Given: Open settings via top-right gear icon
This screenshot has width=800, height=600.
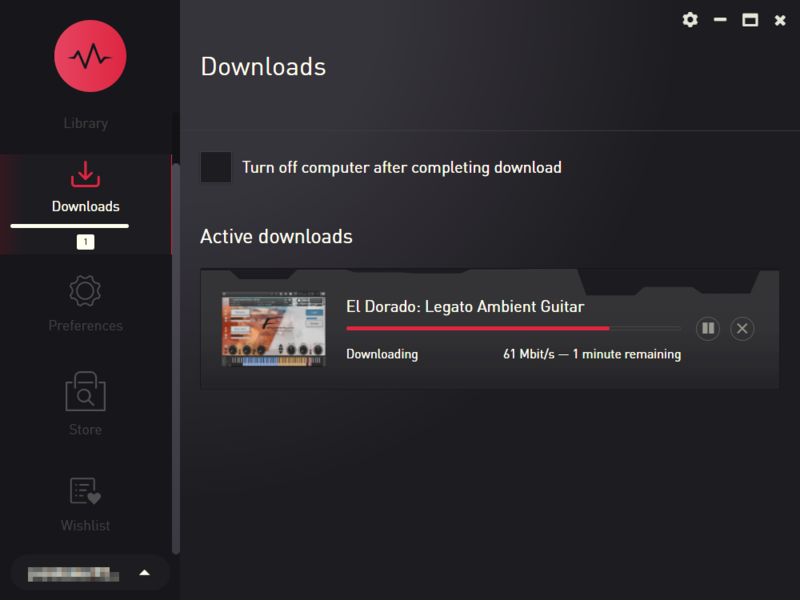Looking at the screenshot, I should pos(690,20).
